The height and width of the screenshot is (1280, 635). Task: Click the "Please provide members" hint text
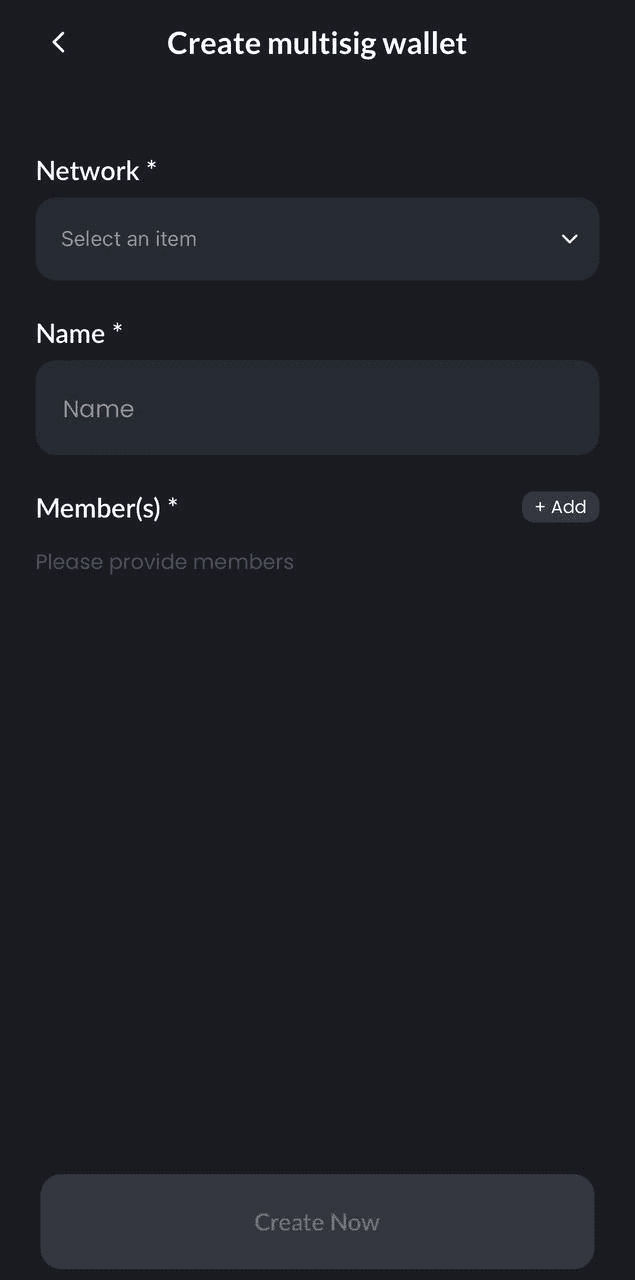pyautogui.click(x=165, y=562)
